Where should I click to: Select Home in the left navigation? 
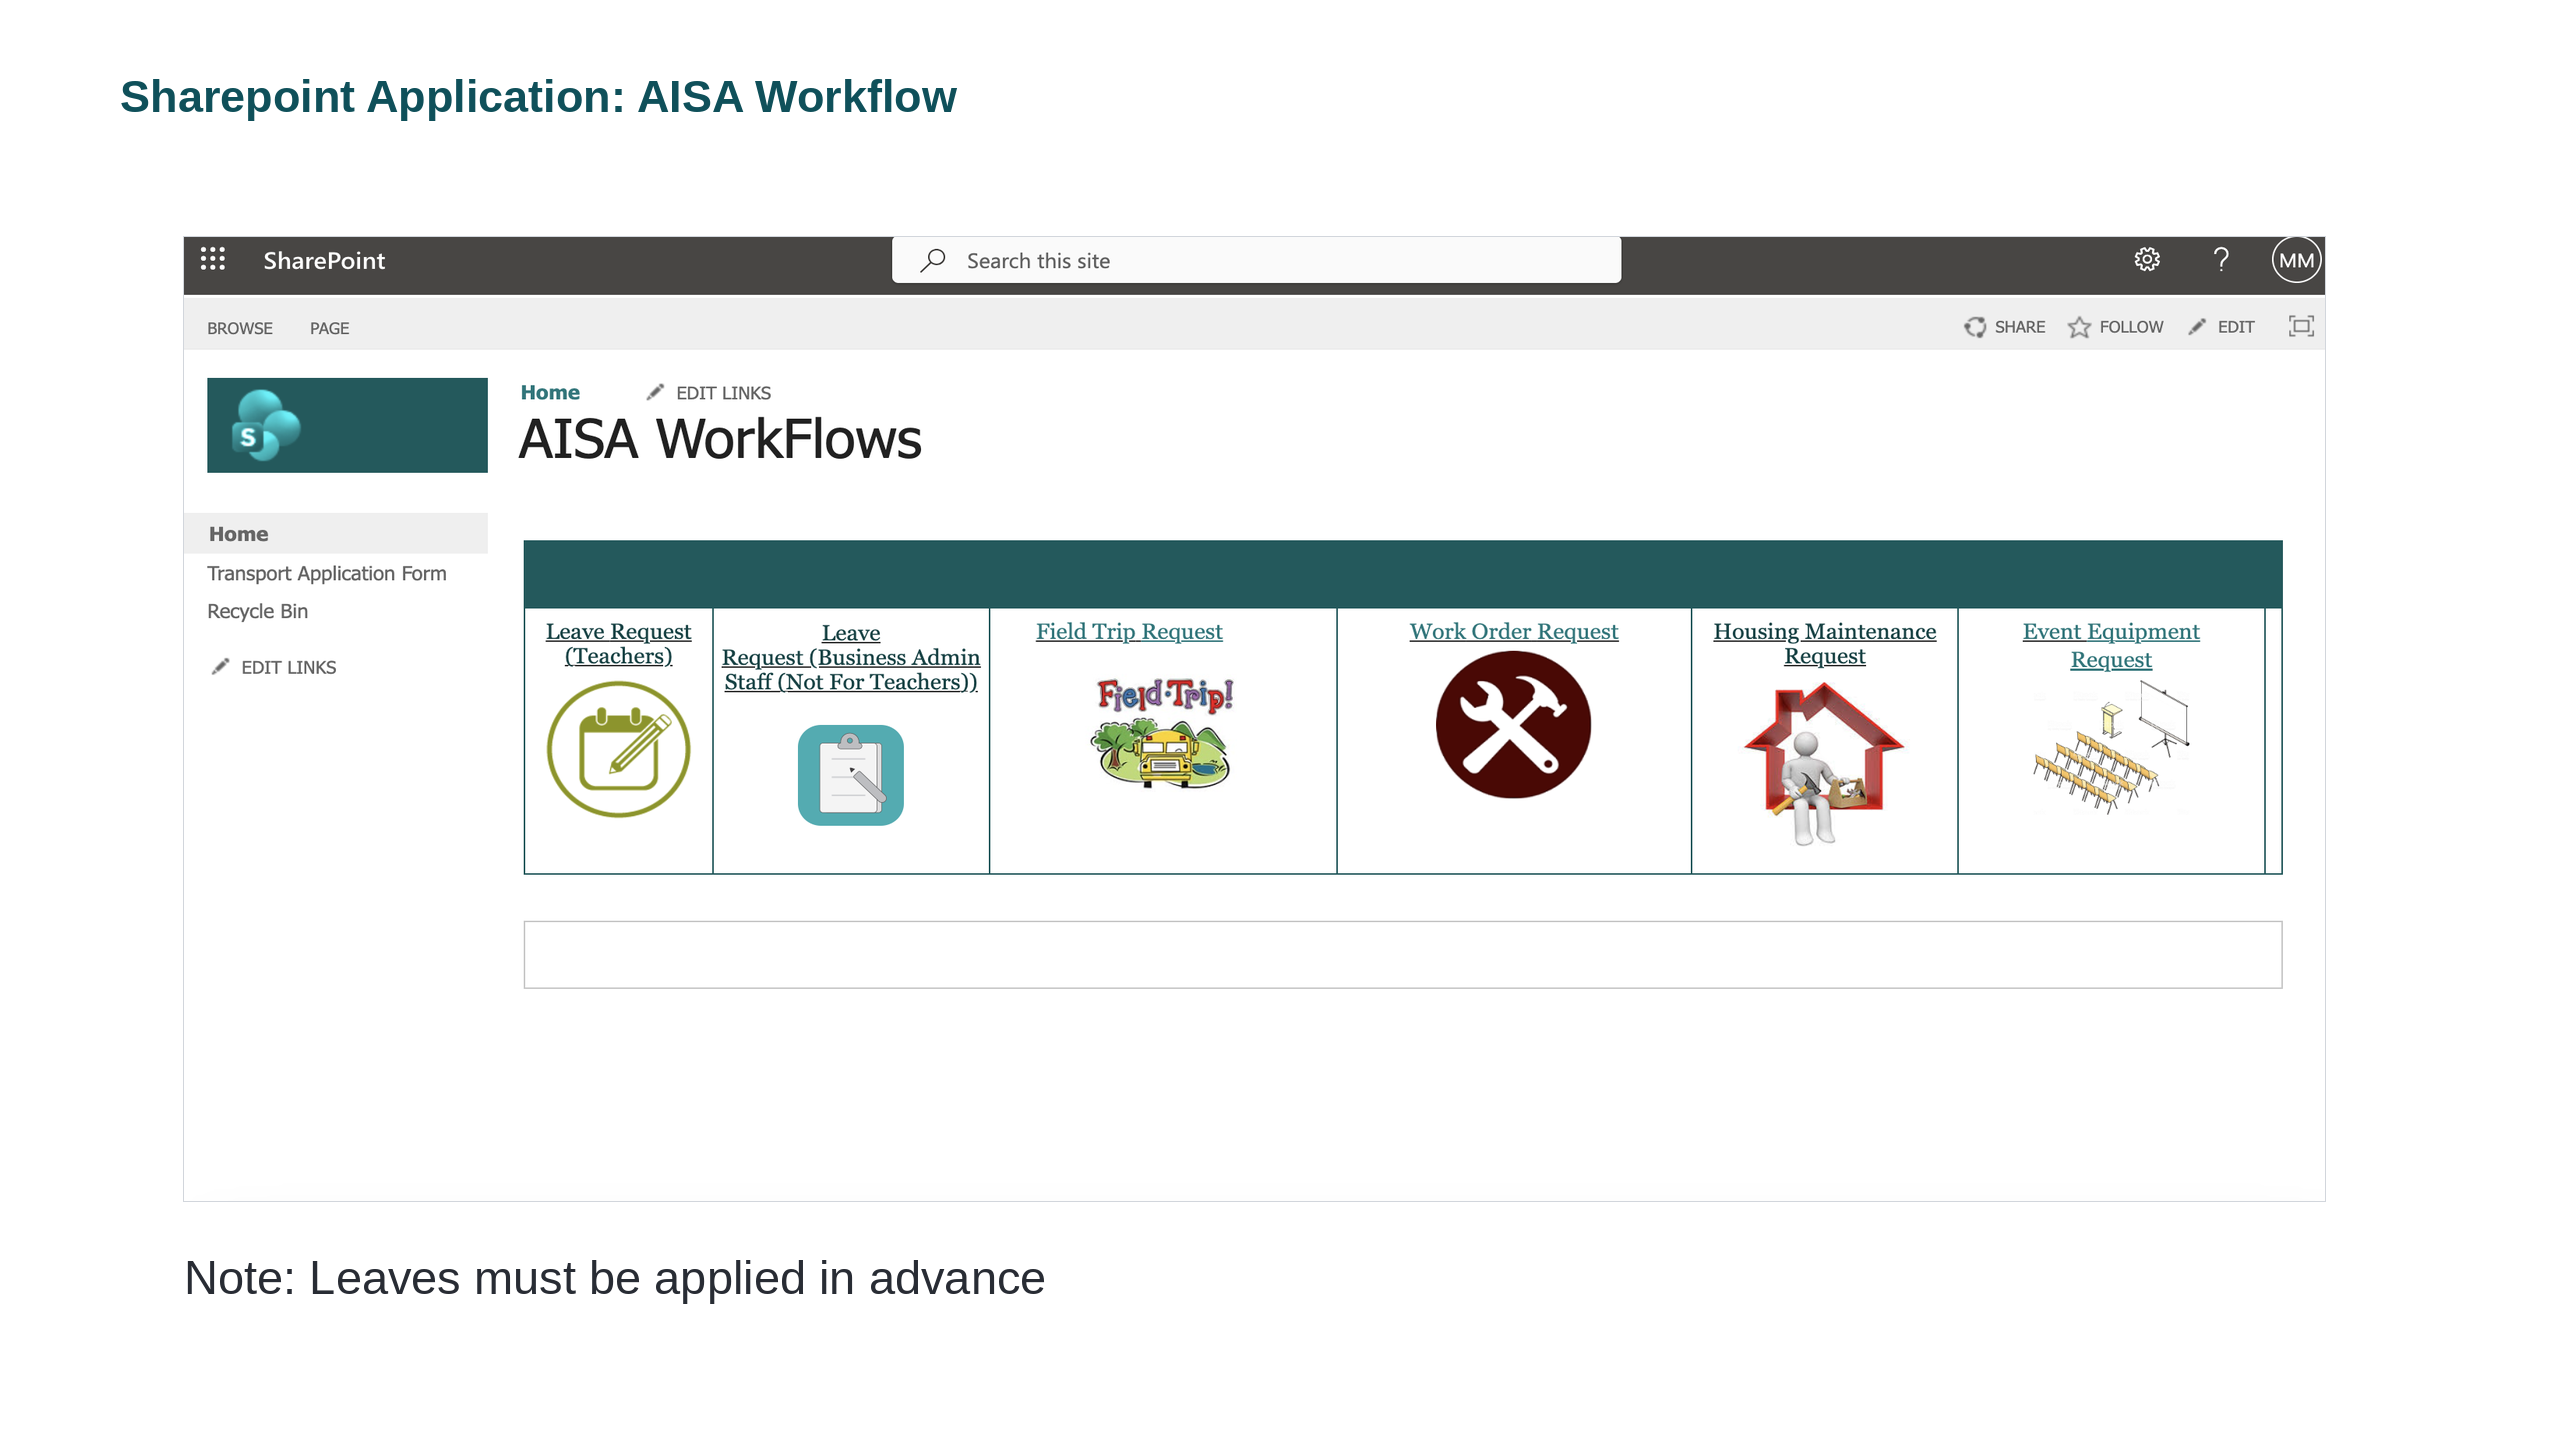[x=336, y=534]
